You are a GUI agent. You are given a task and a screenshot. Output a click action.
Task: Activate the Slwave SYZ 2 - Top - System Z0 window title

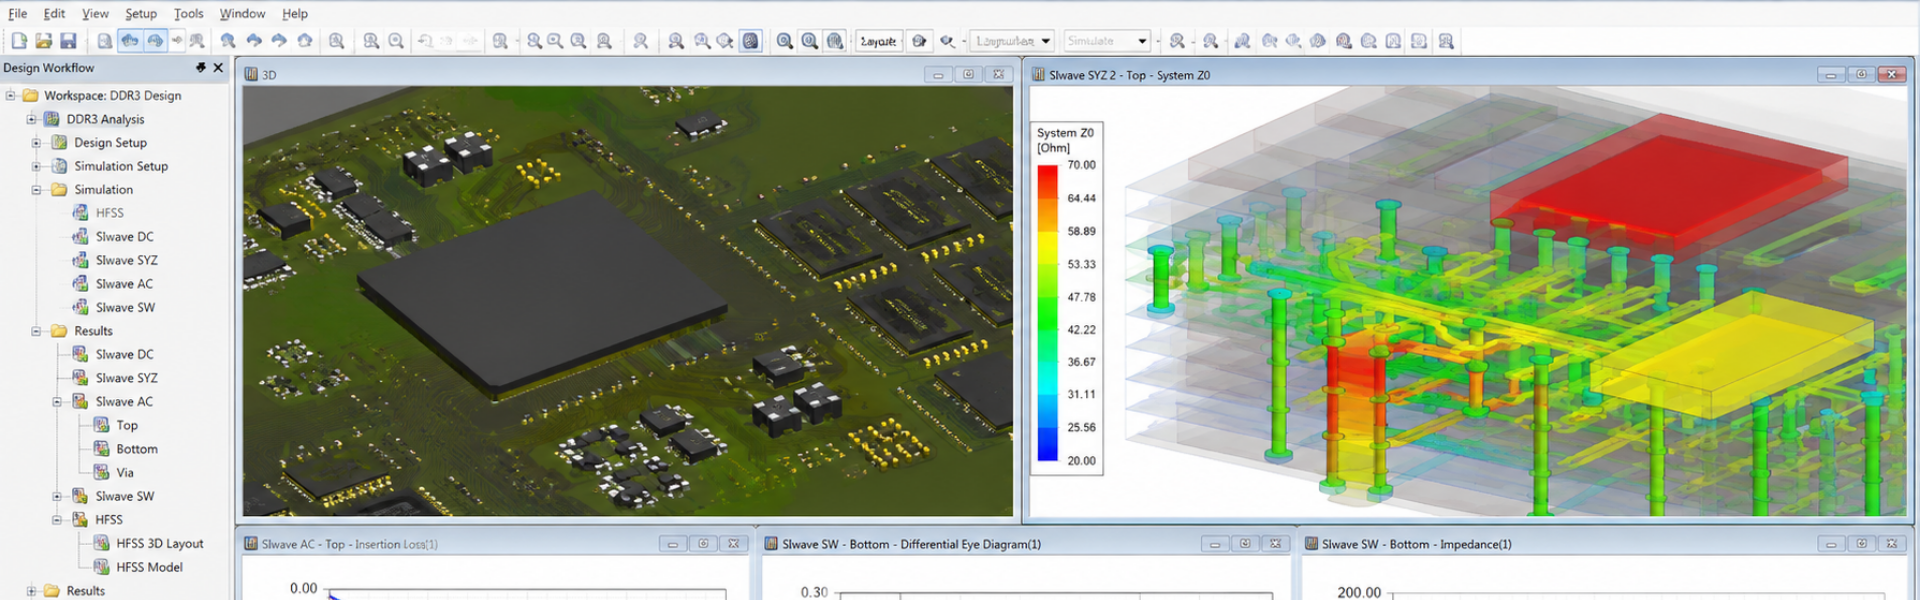point(1129,75)
